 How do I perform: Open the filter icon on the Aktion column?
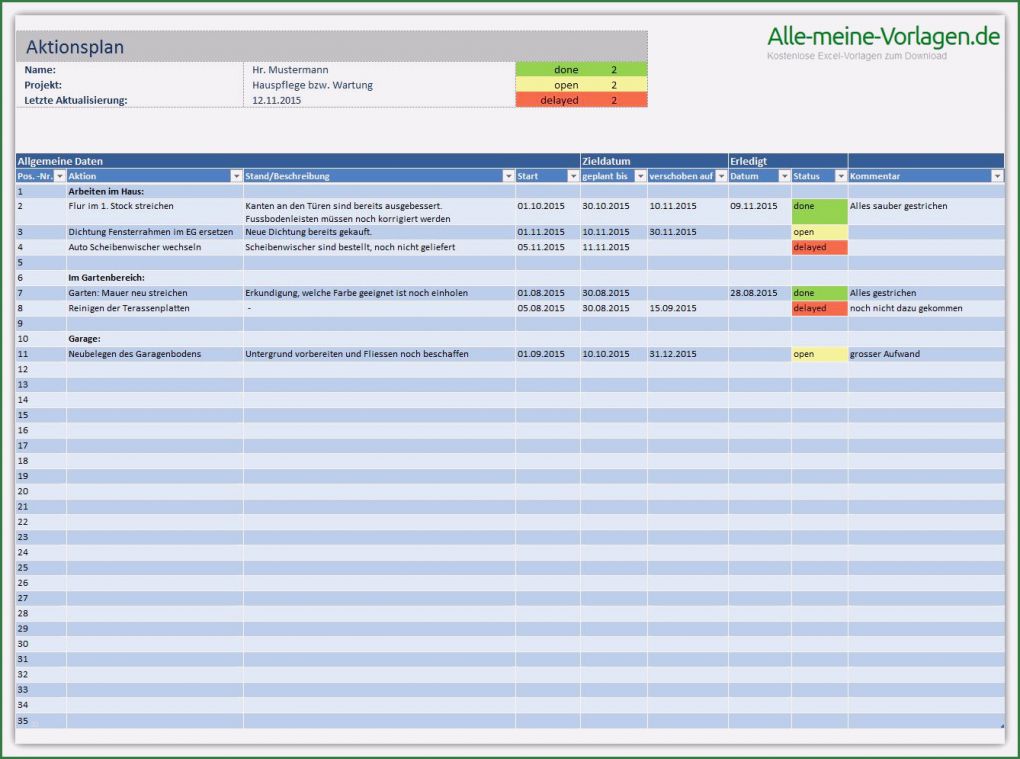pyautogui.click(x=236, y=176)
